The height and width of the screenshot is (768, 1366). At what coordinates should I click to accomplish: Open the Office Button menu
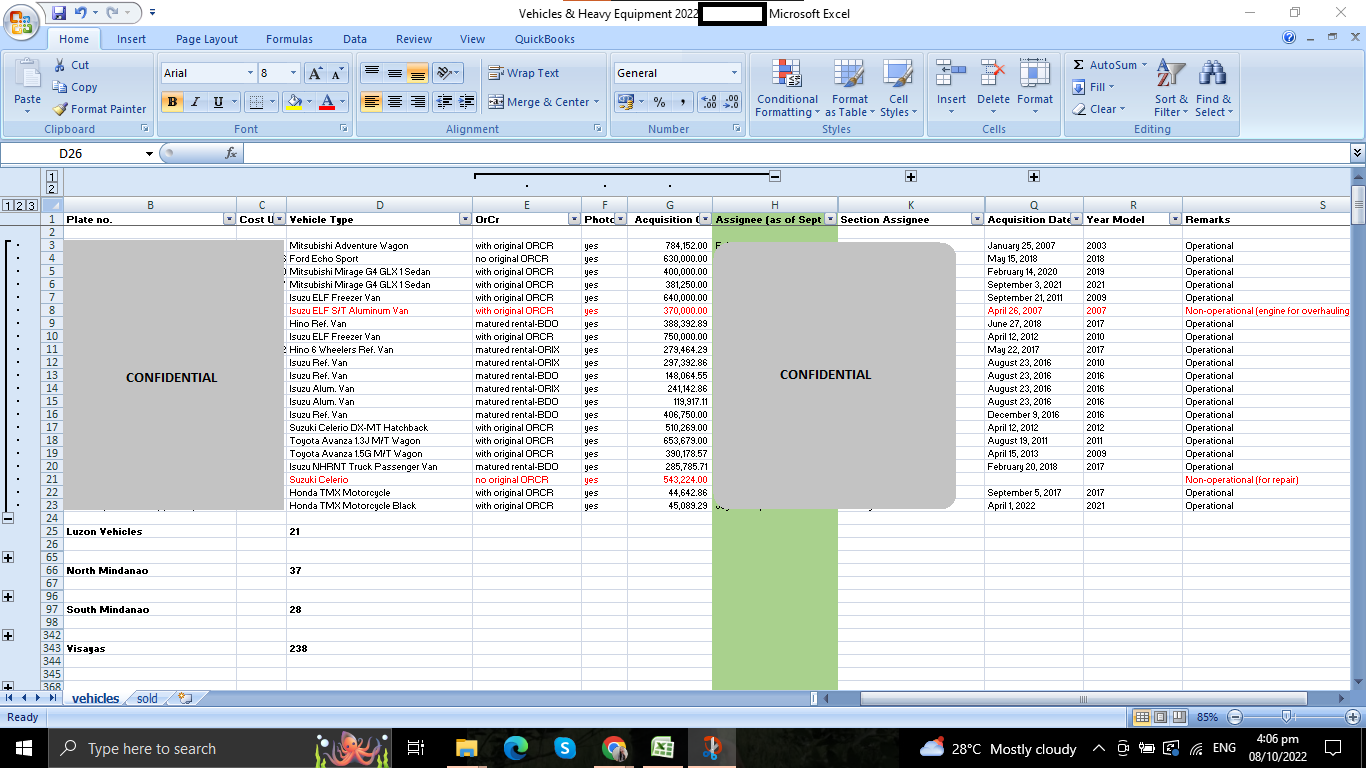coord(21,21)
